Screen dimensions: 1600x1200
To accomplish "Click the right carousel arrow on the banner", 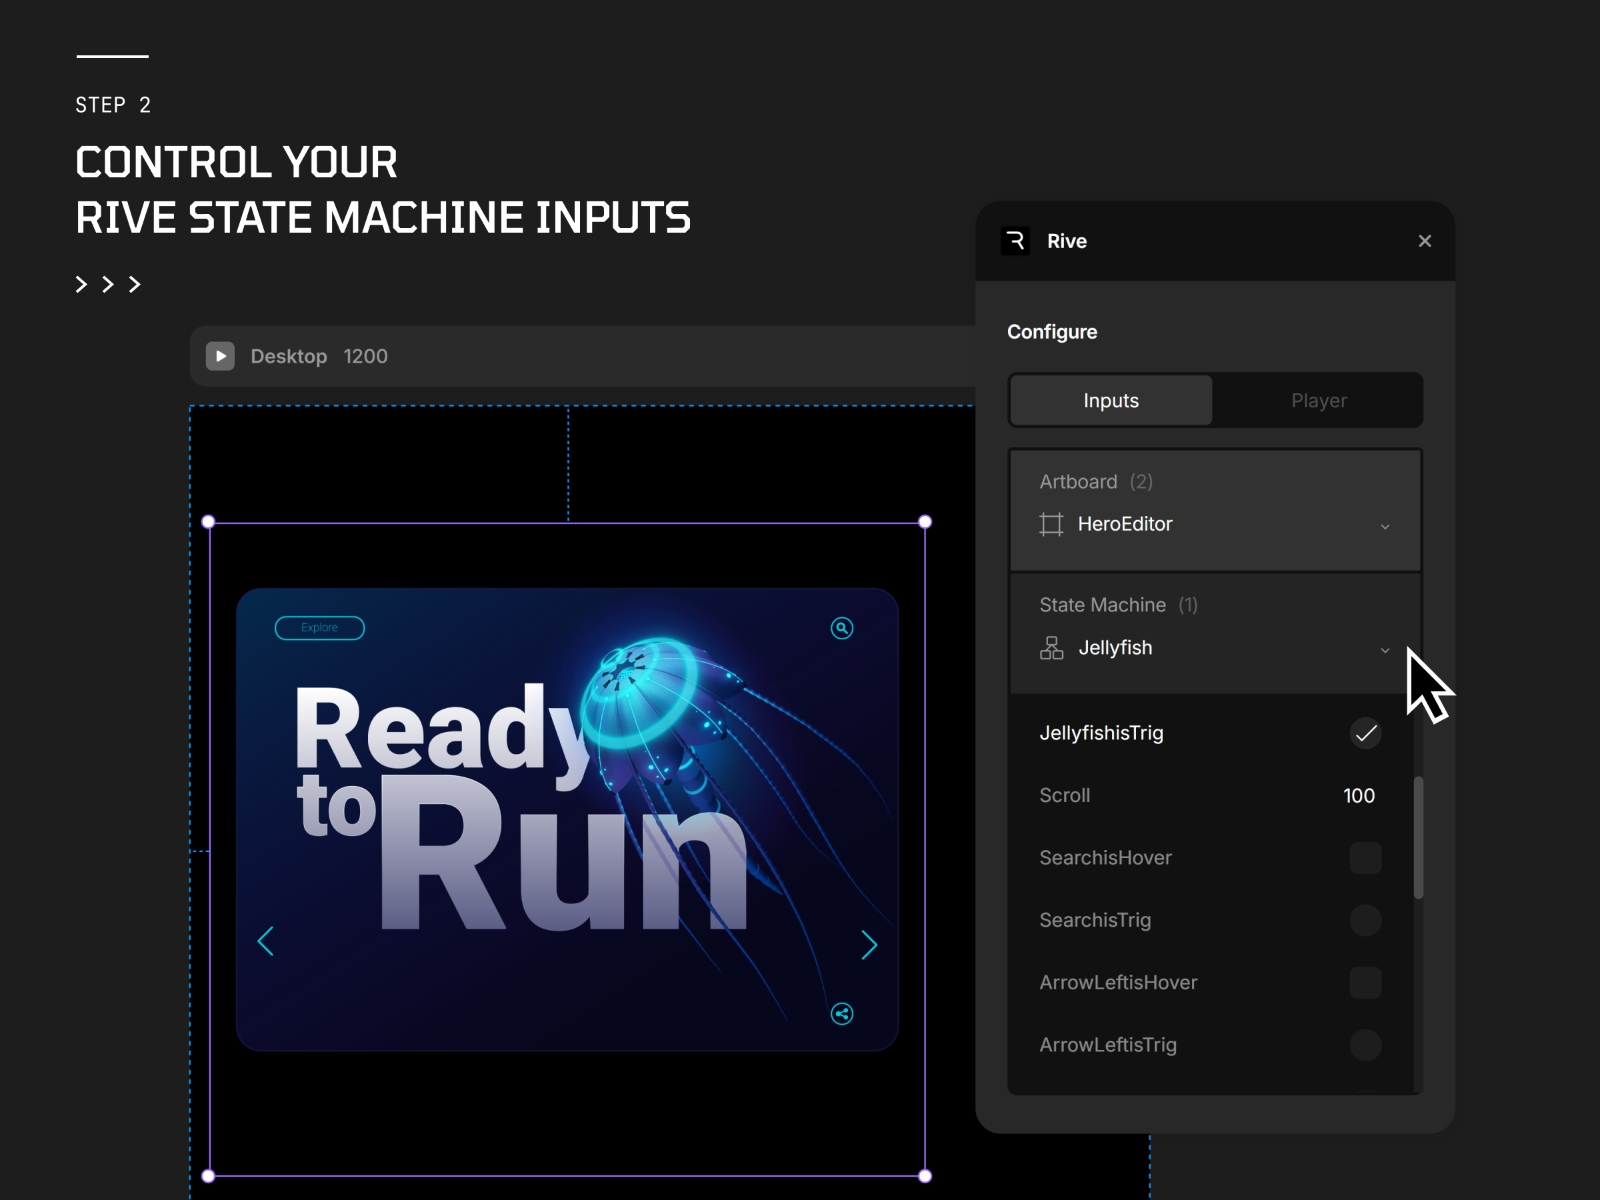I will [869, 944].
